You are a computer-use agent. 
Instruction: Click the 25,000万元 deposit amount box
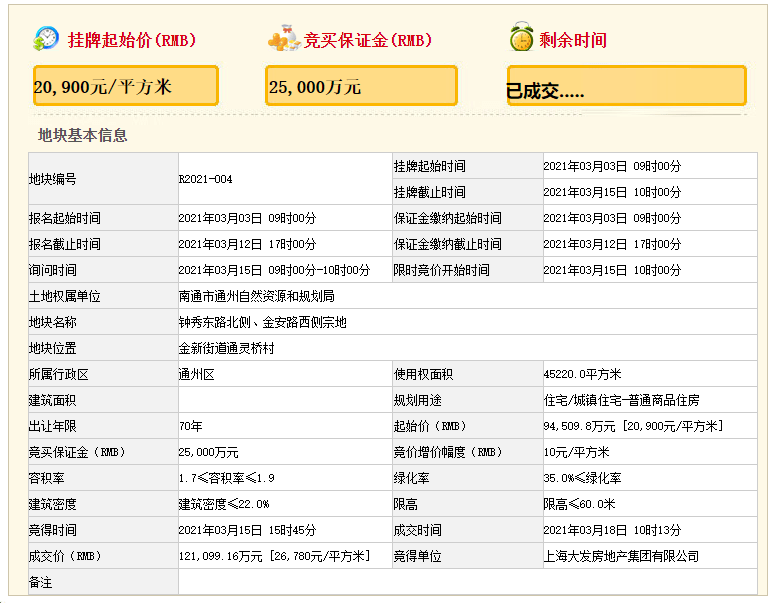coord(361,86)
